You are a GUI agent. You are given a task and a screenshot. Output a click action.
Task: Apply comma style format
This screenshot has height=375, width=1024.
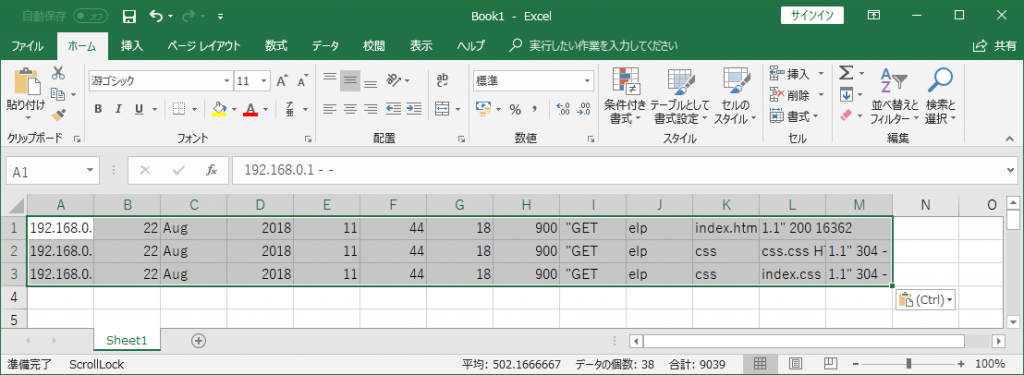(534, 109)
